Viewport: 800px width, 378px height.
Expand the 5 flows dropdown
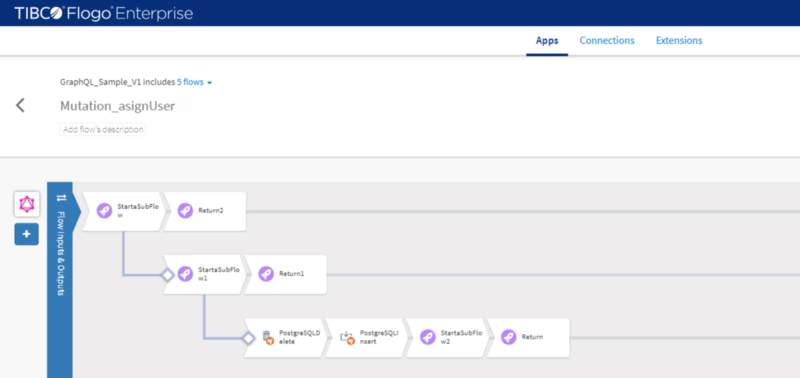pyautogui.click(x=194, y=82)
